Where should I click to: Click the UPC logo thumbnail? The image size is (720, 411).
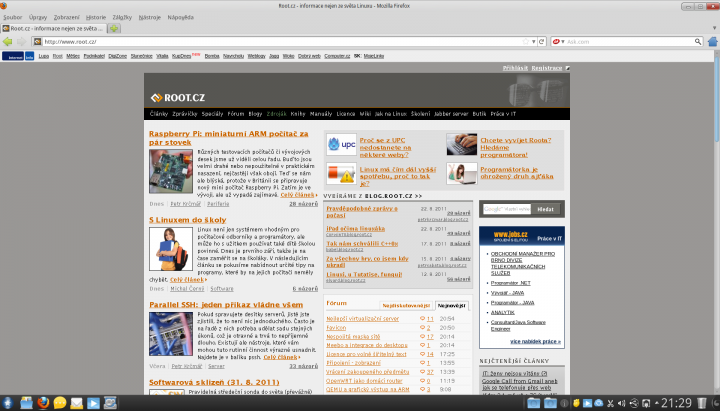(x=342, y=144)
